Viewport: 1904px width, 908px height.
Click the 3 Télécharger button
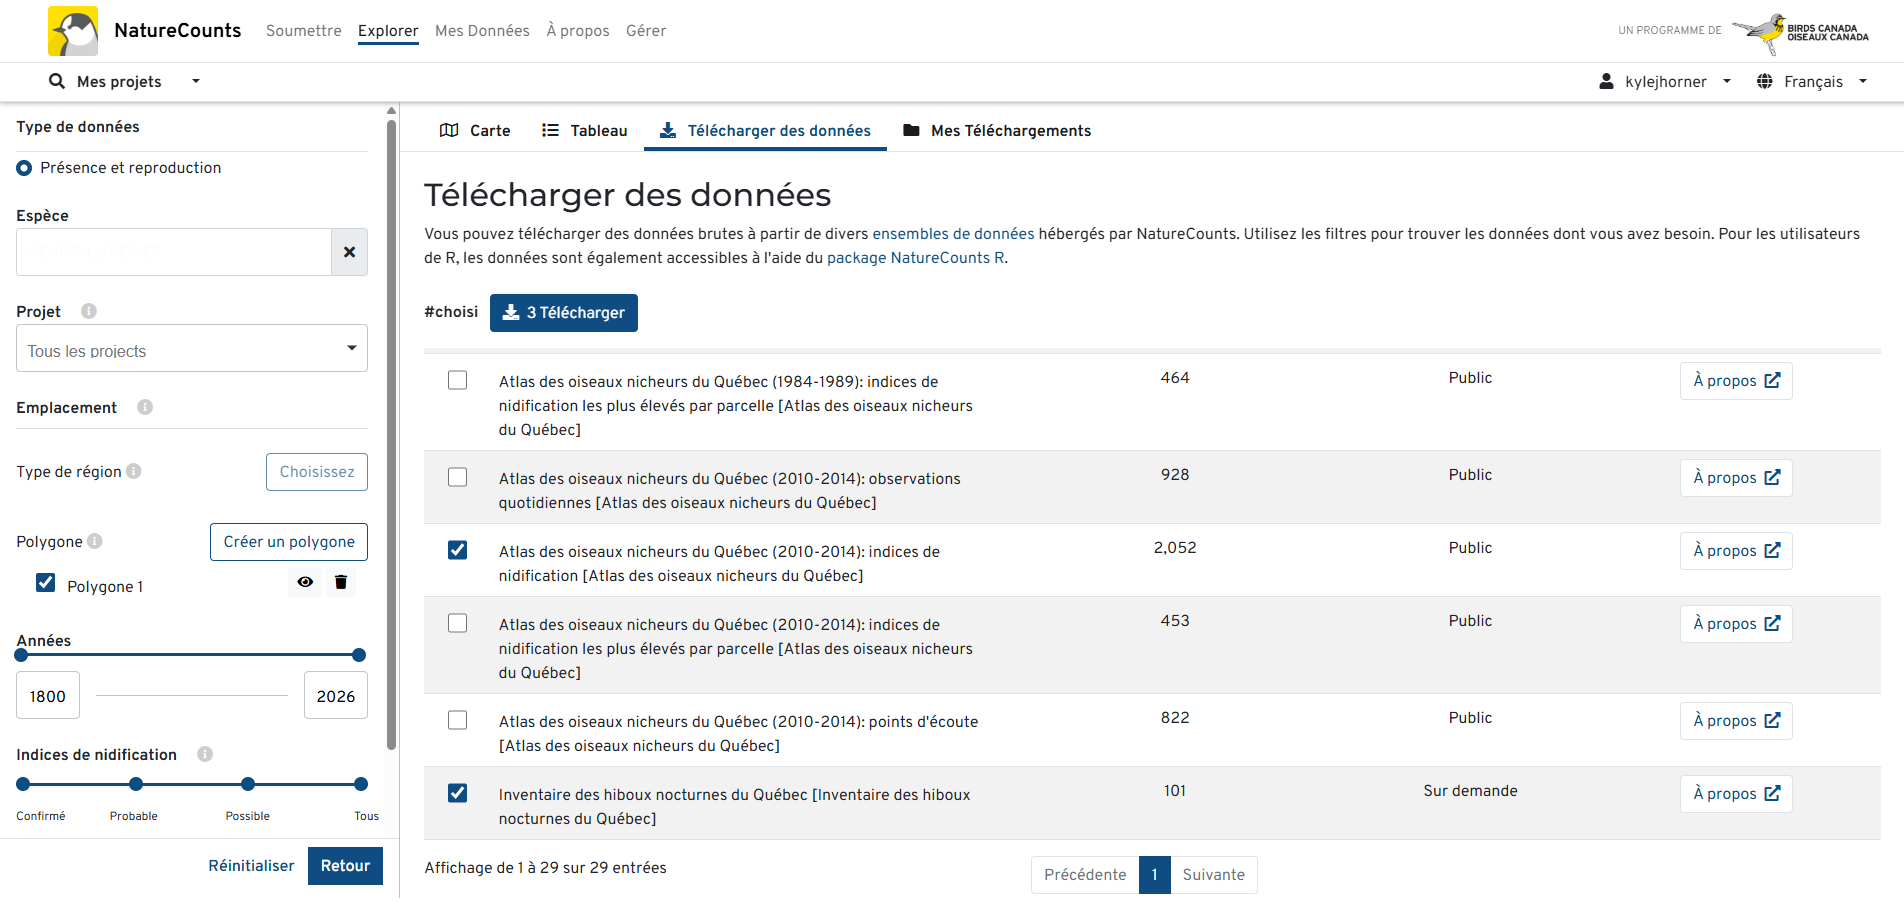(x=563, y=313)
